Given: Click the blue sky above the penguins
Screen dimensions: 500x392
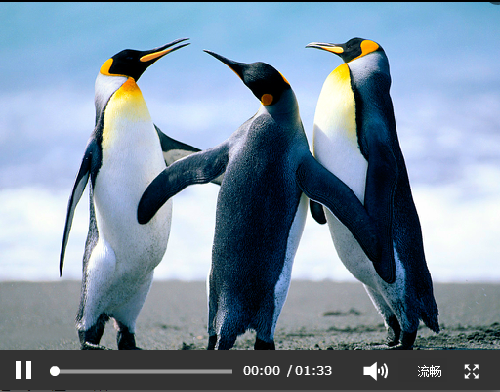Looking at the screenshot, I should 250,23.
